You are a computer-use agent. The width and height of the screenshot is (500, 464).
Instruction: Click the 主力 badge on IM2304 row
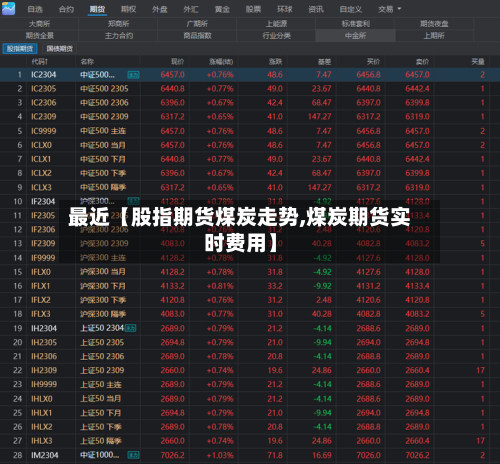pyautogui.click(x=133, y=455)
